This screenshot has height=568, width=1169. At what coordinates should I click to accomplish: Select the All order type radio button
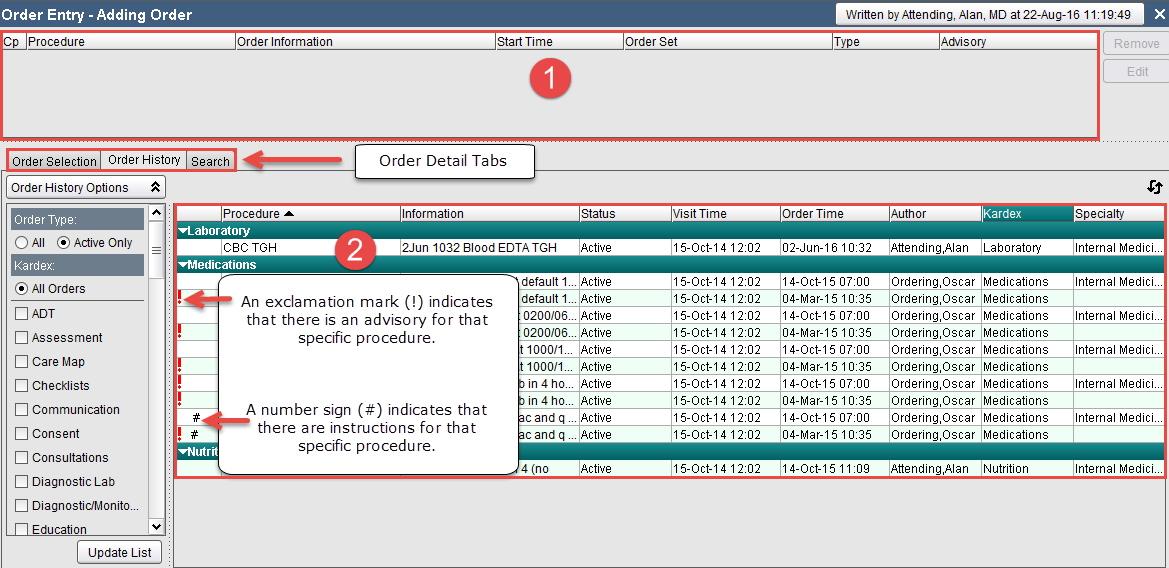[x=21, y=242]
